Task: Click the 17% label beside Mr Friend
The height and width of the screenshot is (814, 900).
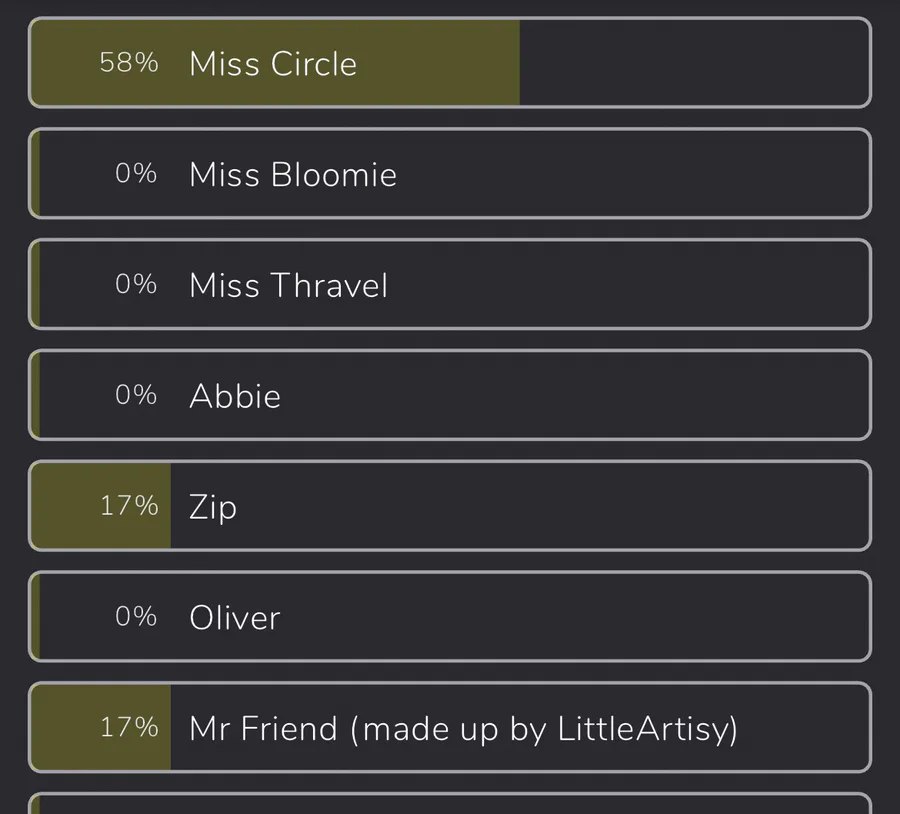Action: (129, 727)
